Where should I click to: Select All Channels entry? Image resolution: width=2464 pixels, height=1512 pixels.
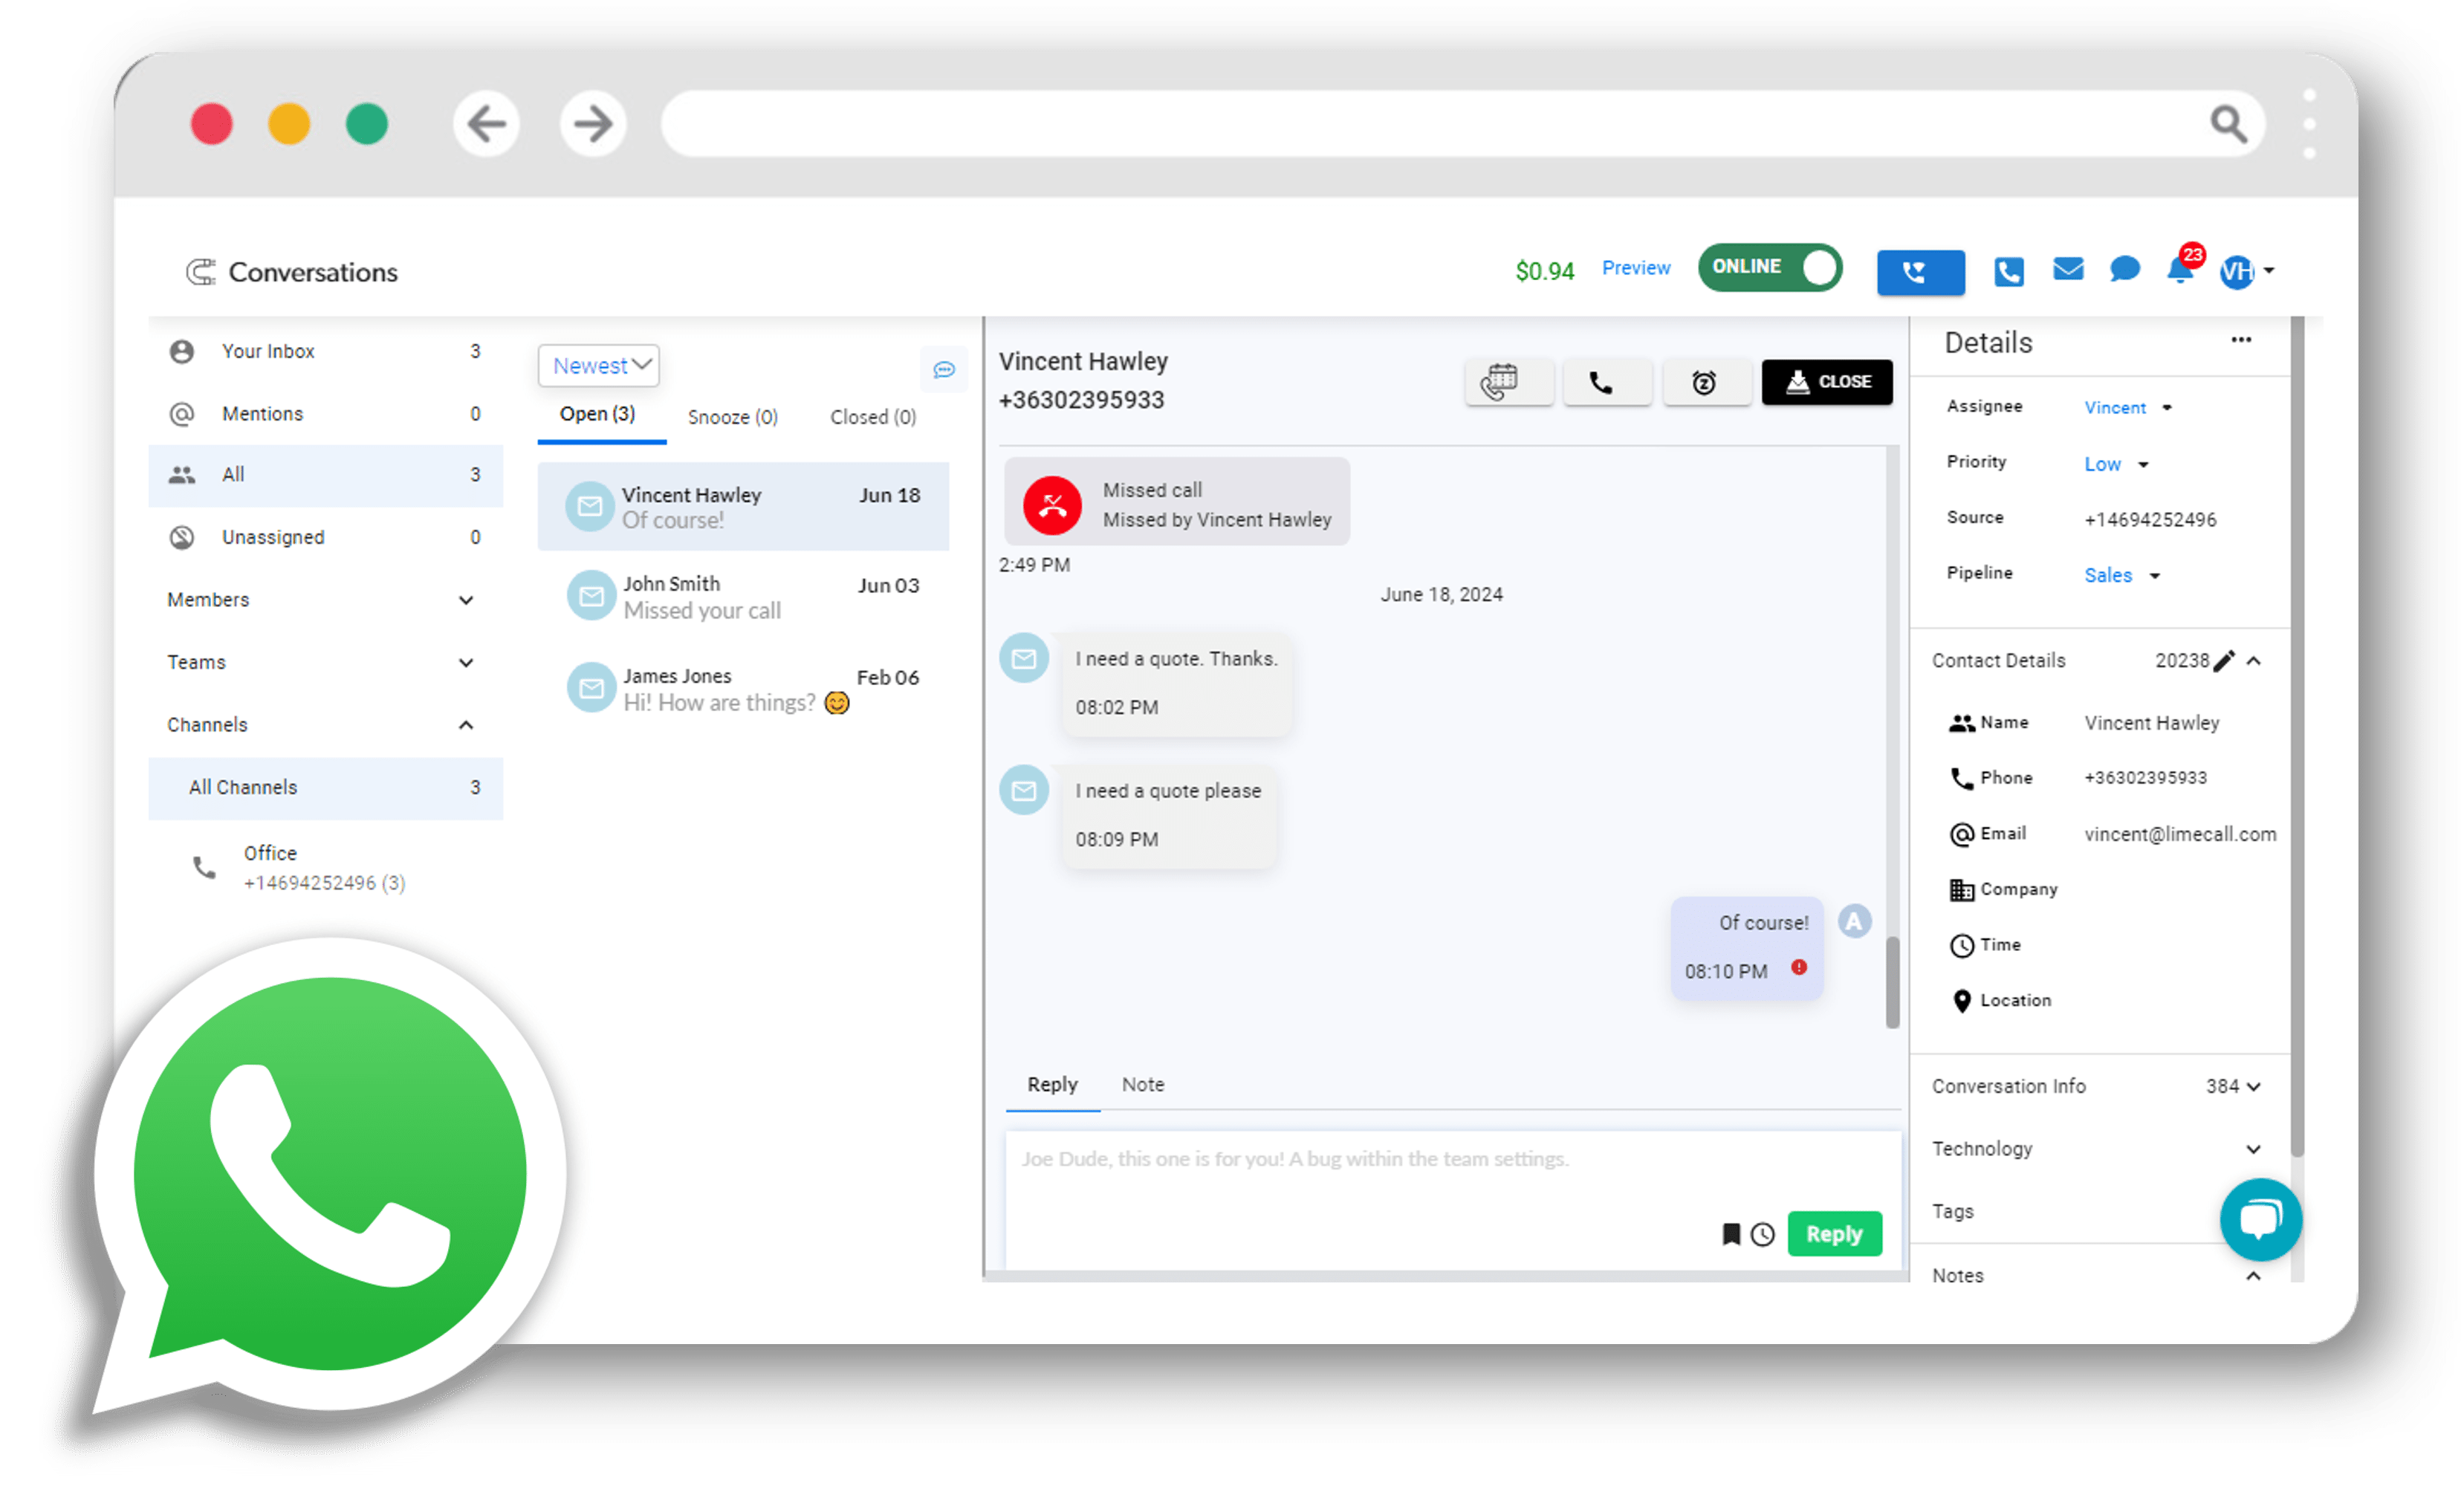click(x=325, y=788)
